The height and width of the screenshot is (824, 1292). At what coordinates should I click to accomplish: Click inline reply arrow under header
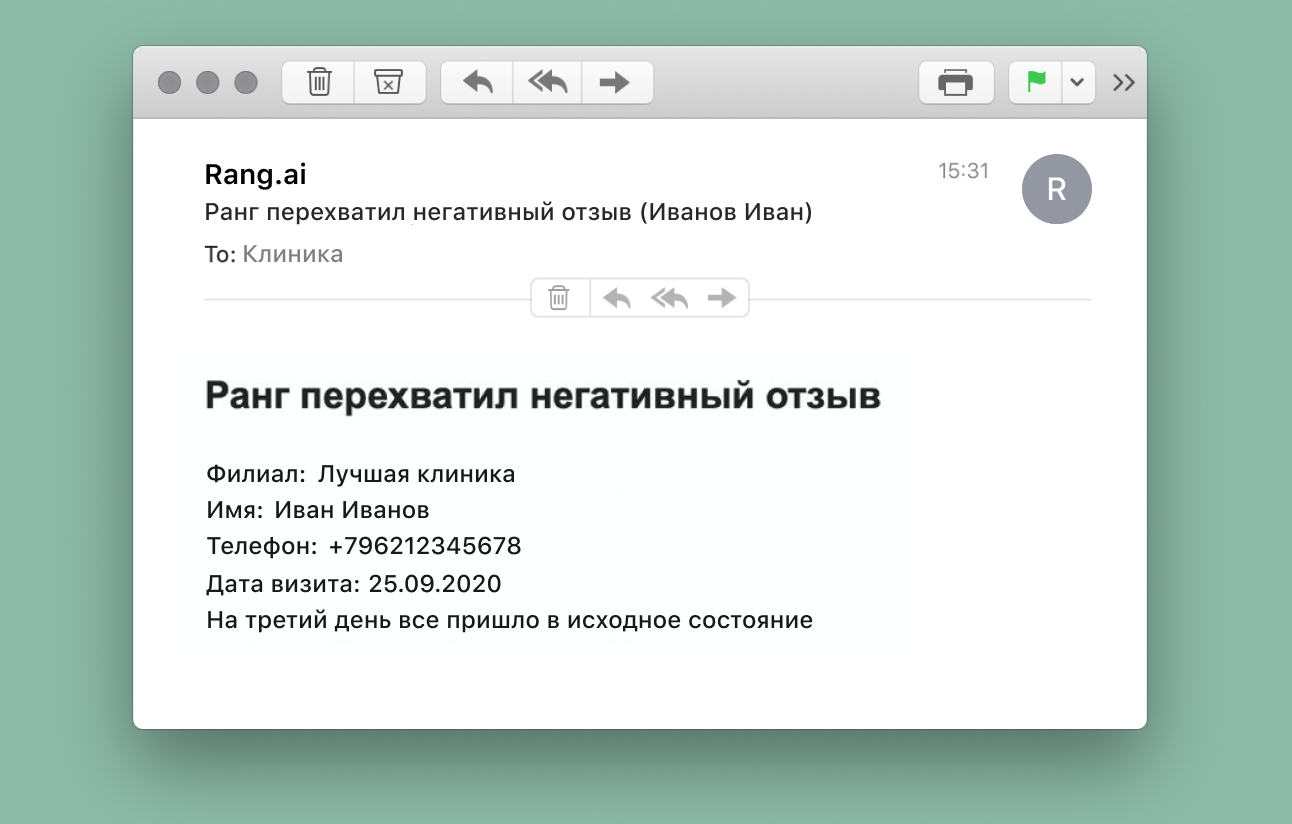(617, 298)
